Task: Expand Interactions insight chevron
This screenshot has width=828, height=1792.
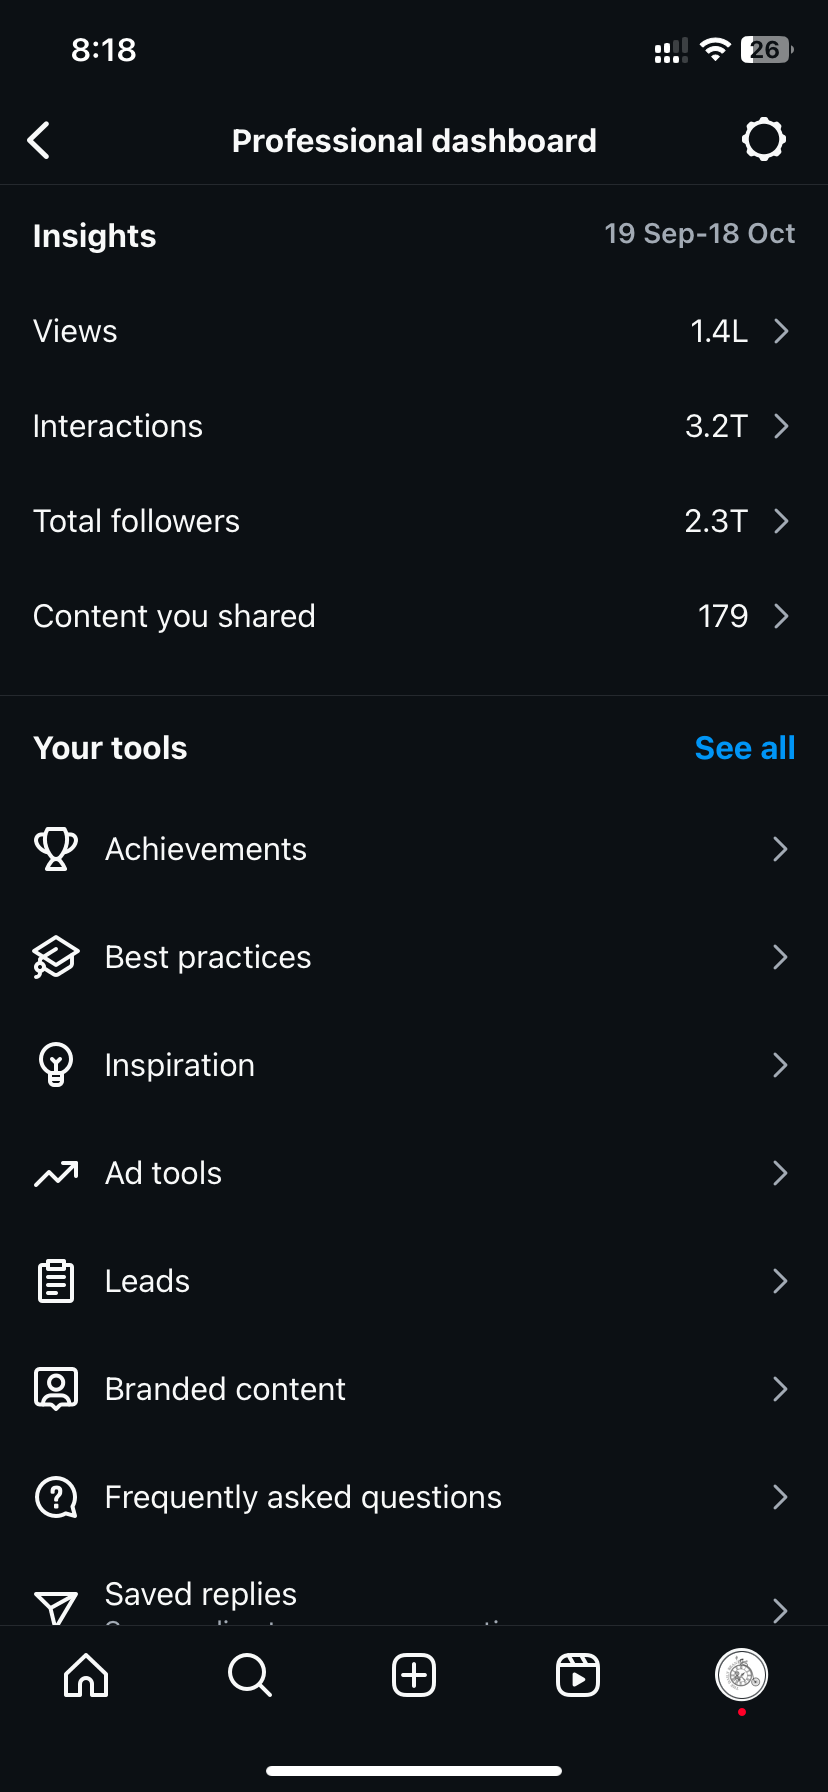Action: [x=781, y=426]
